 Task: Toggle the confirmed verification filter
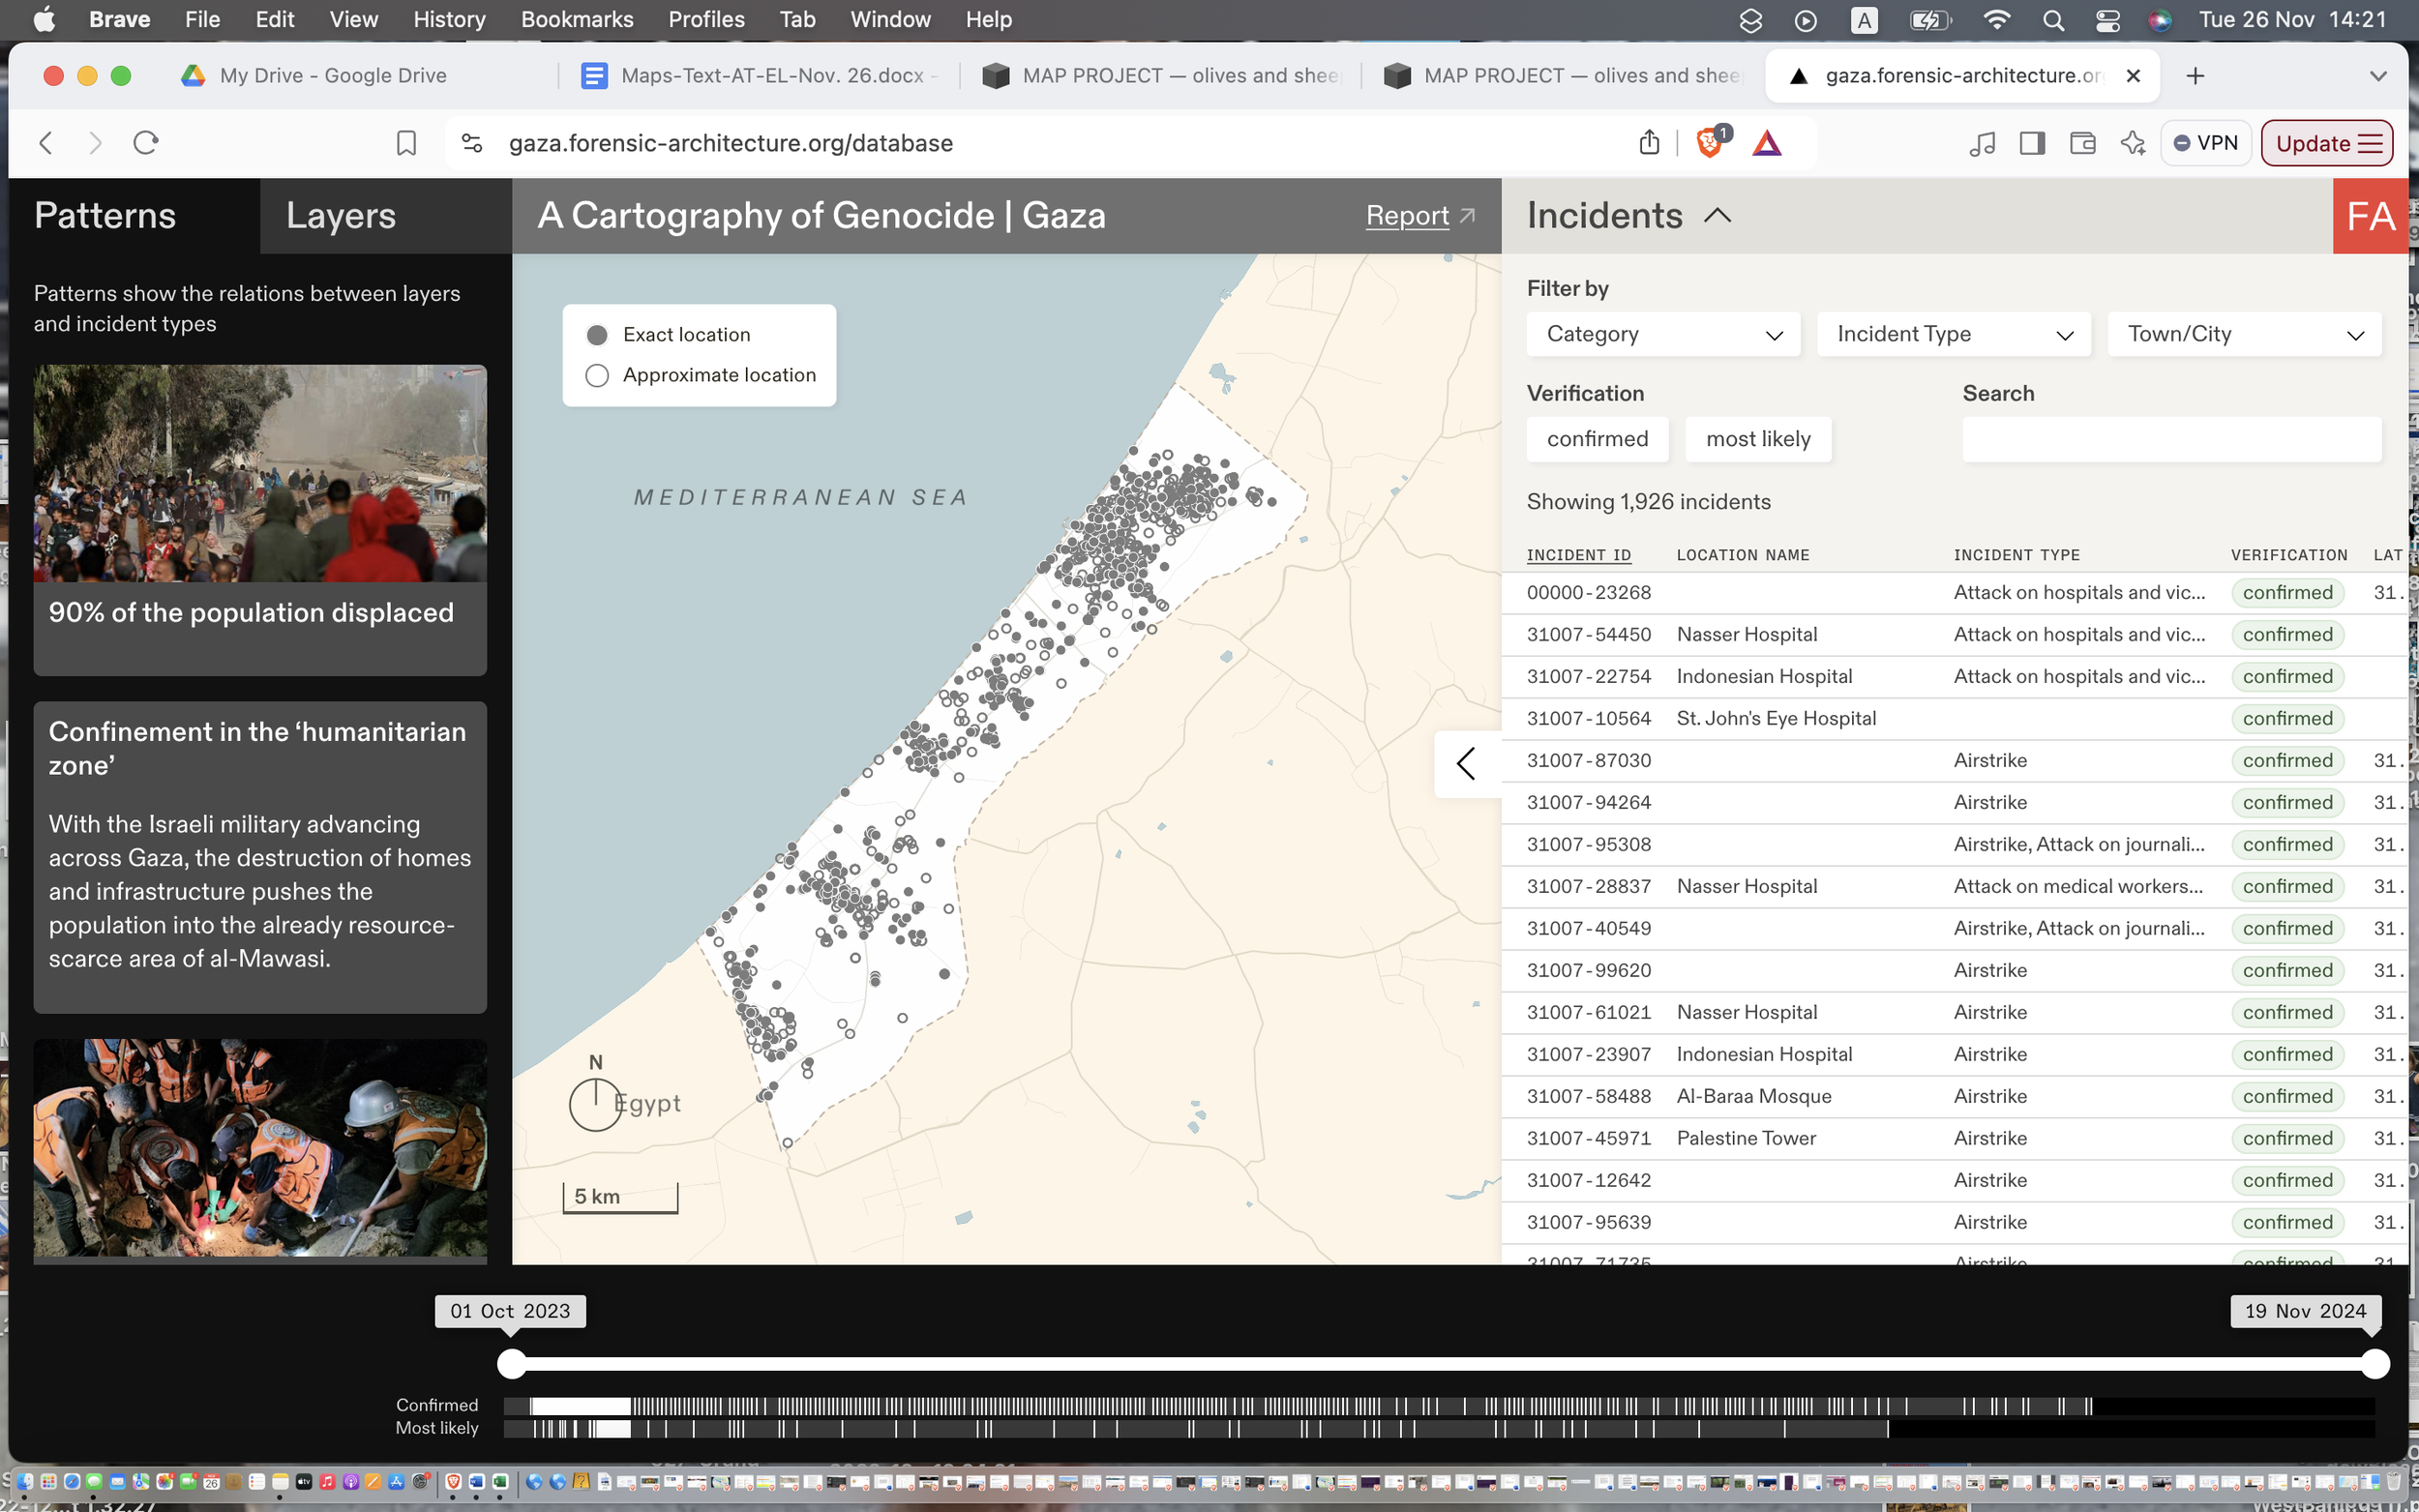click(x=1597, y=439)
